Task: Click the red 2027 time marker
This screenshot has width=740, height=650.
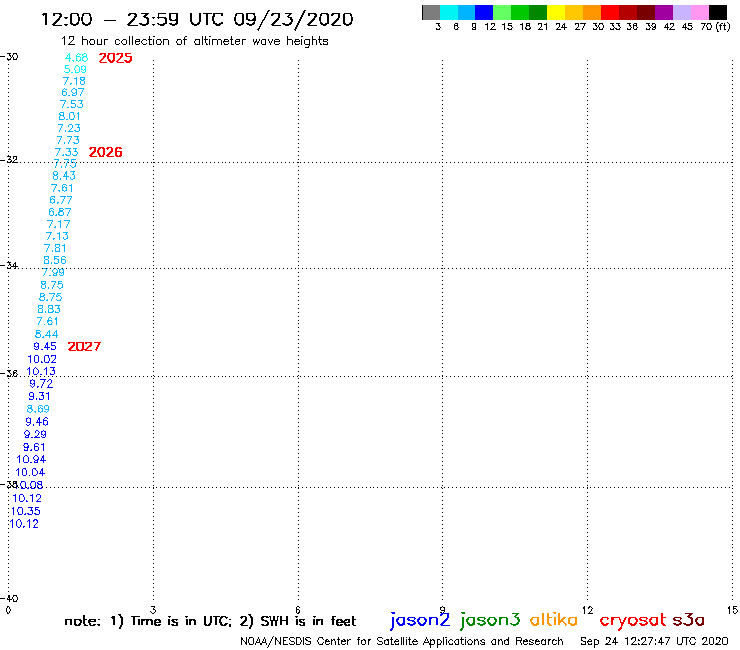Action: (x=84, y=346)
